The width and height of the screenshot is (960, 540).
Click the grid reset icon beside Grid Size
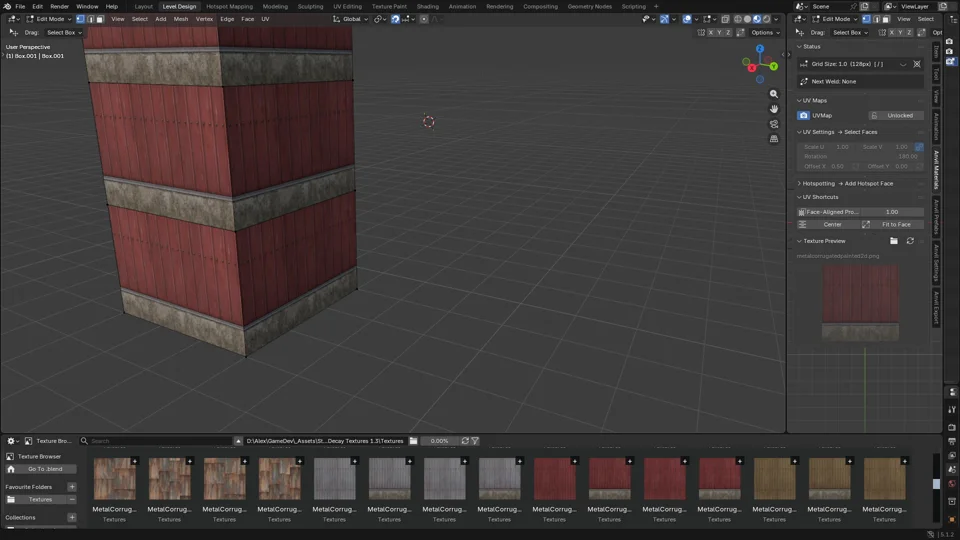pos(917,64)
